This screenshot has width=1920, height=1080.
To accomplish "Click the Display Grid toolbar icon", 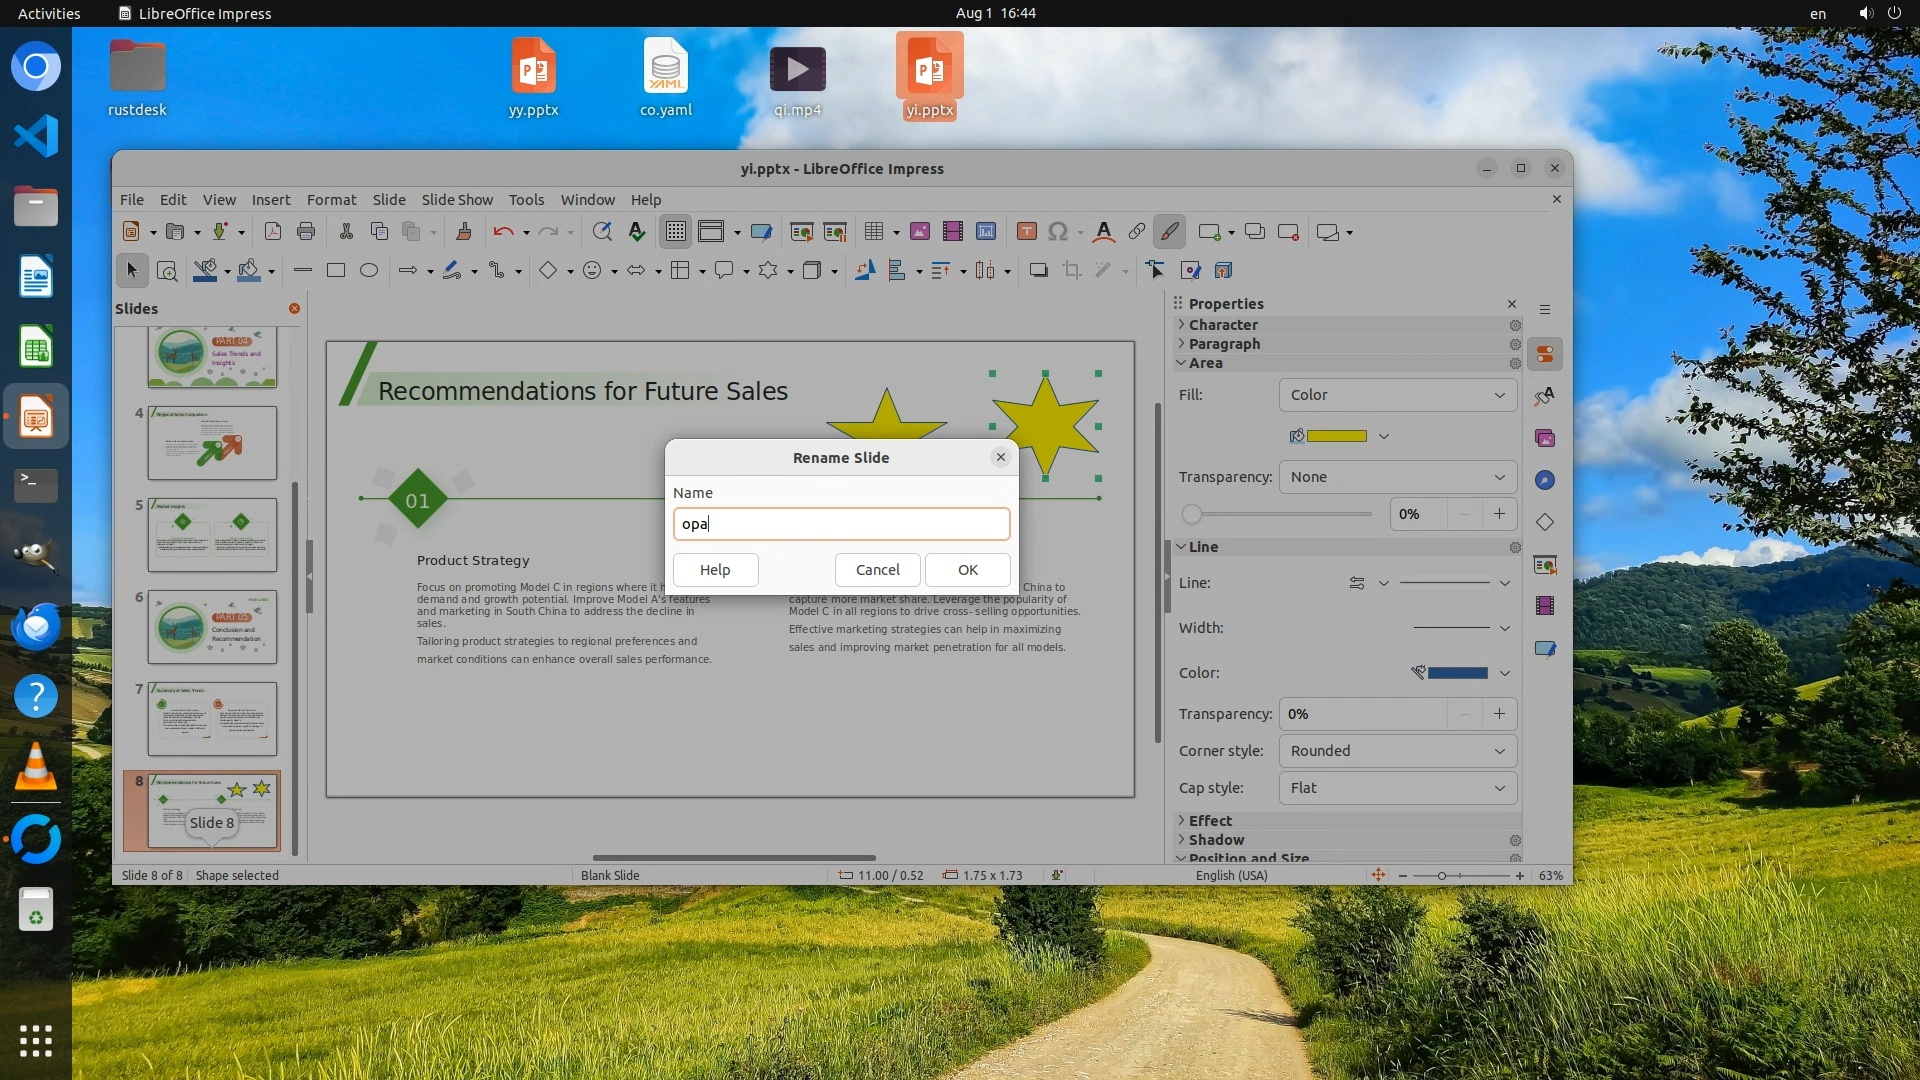I will (676, 232).
